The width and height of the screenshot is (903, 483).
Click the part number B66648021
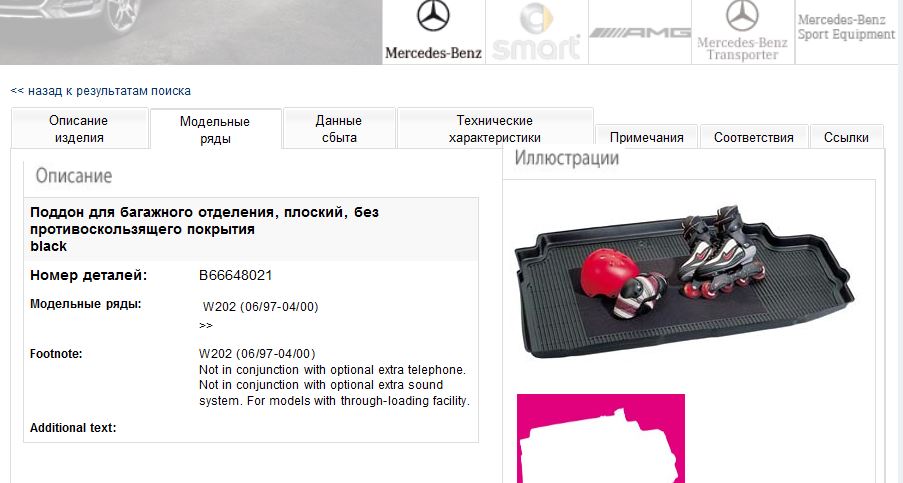click(236, 275)
